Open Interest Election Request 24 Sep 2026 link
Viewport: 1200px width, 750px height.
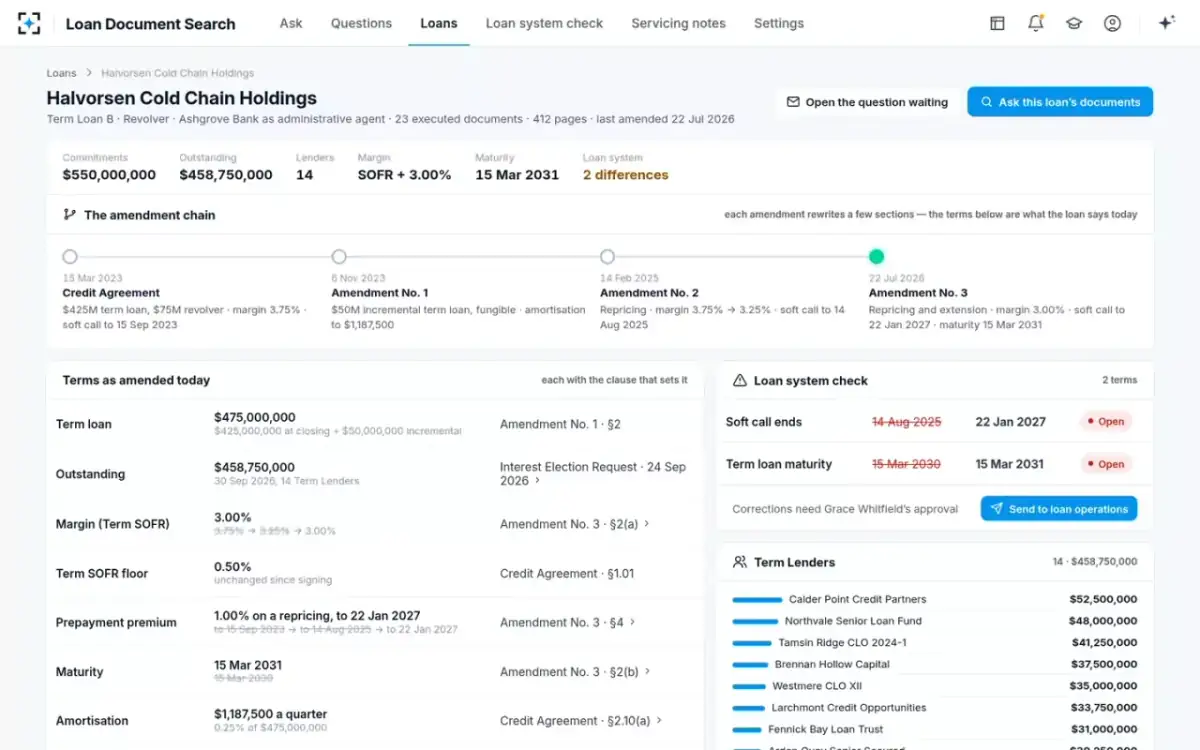(593, 474)
